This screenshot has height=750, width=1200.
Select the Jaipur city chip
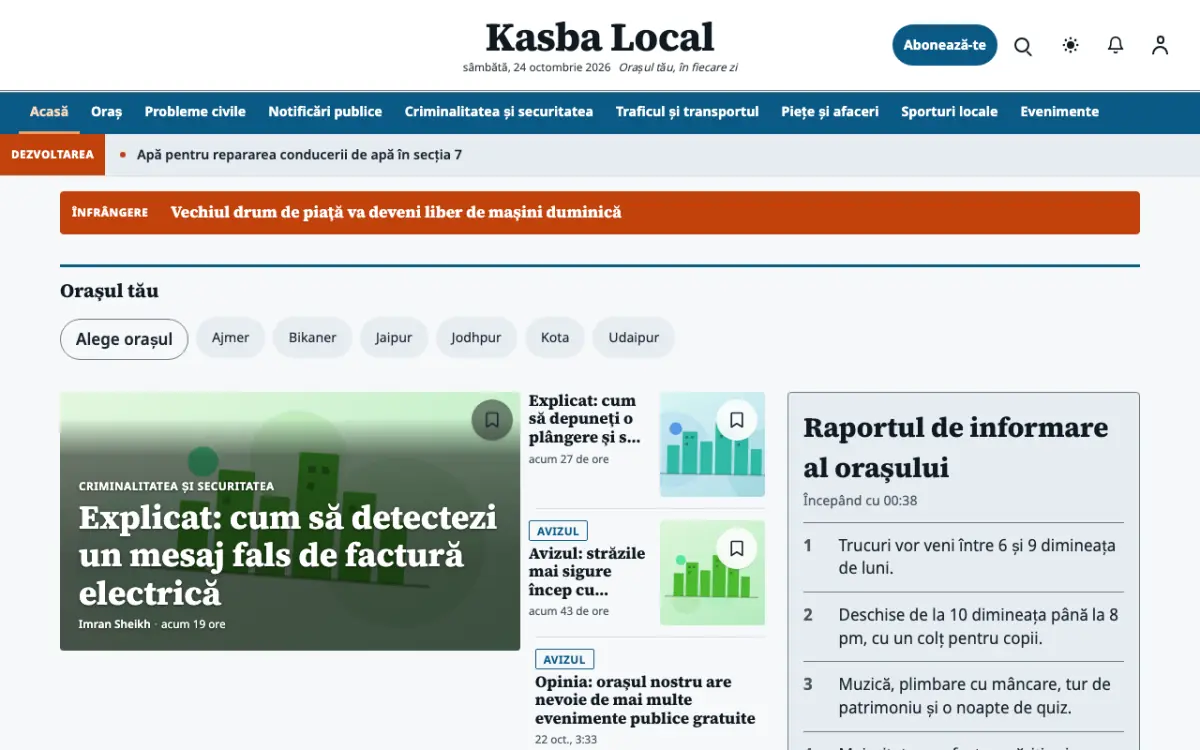click(394, 338)
